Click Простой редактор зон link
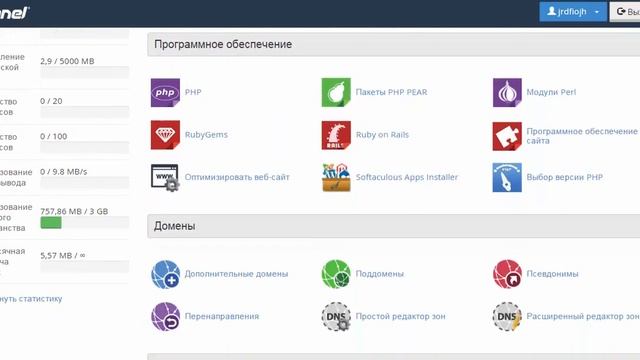The height and width of the screenshot is (360, 640). tap(400, 316)
